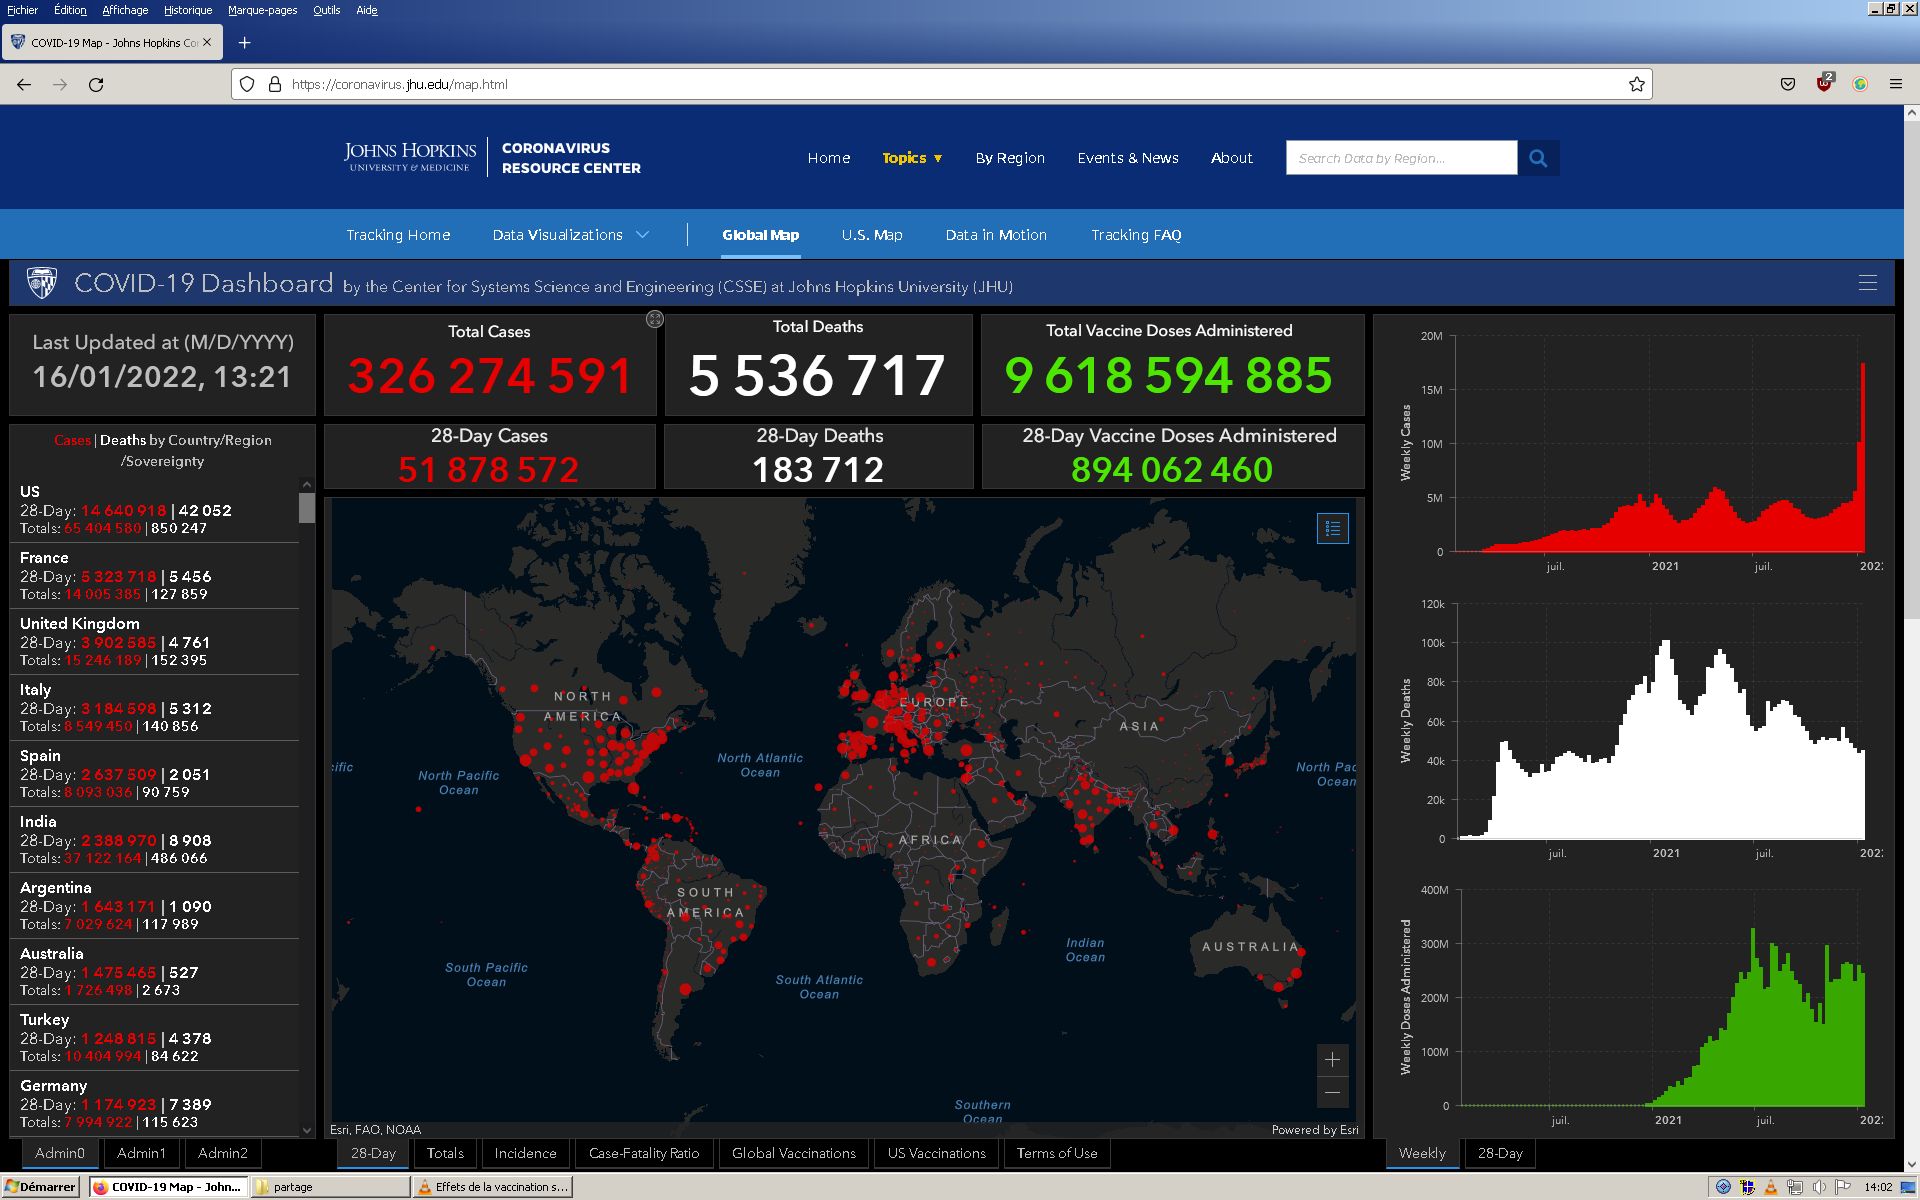Screen dimensions: 1920x1200
Task: Open the Data in Motion link
Action: pos(996,235)
